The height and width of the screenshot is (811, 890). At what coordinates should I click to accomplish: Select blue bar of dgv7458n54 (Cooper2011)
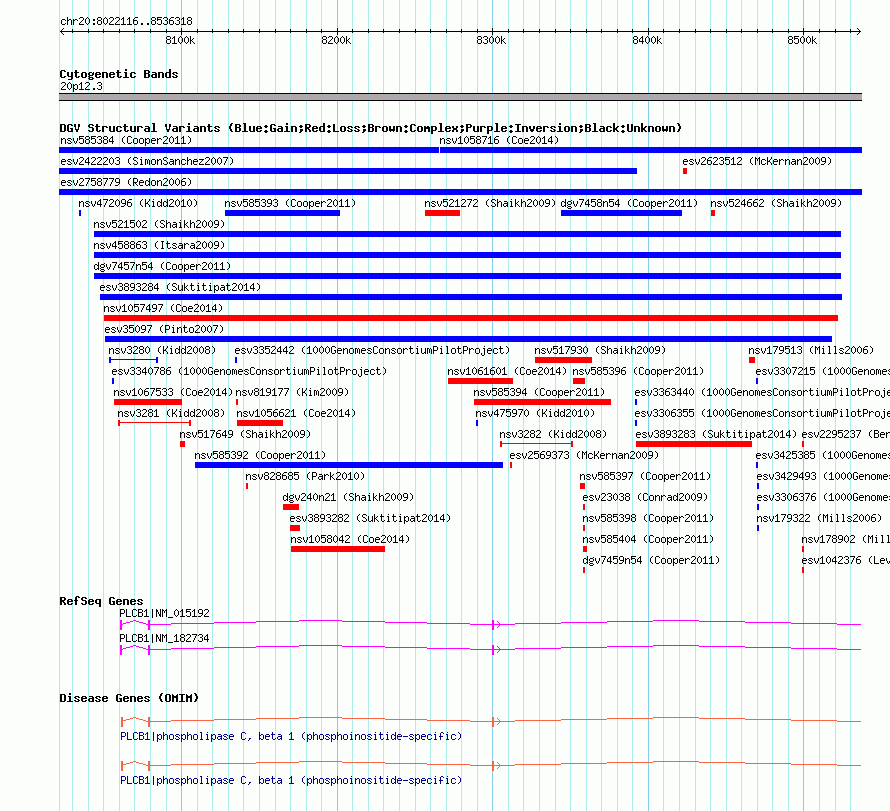pyautogui.click(x=621, y=213)
